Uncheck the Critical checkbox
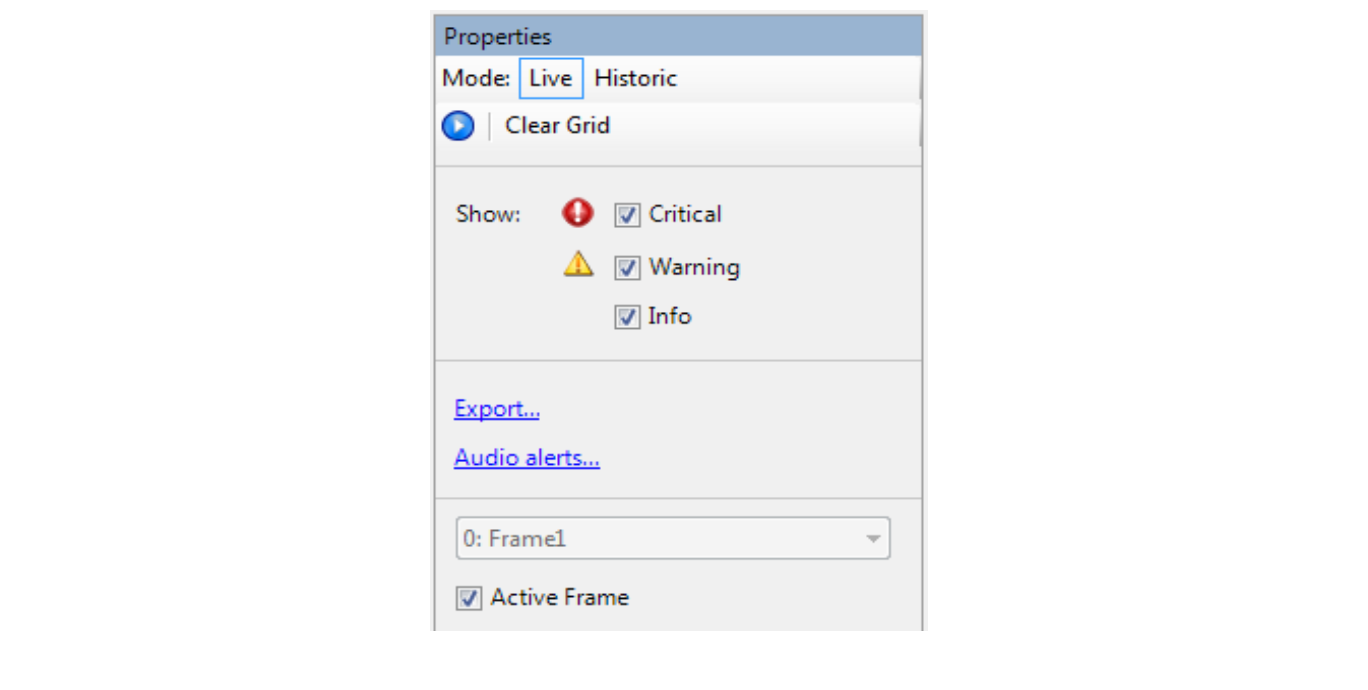 click(627, 215)
